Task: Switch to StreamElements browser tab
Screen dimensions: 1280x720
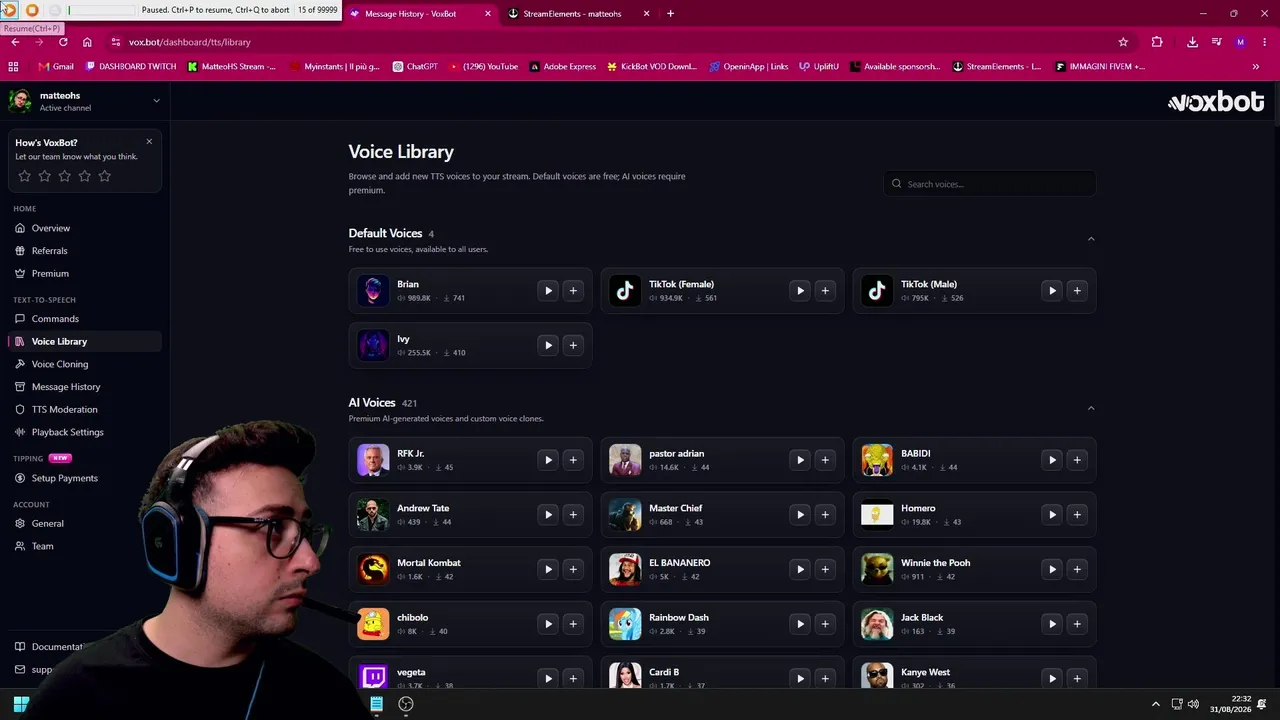Action: (579, 14)
